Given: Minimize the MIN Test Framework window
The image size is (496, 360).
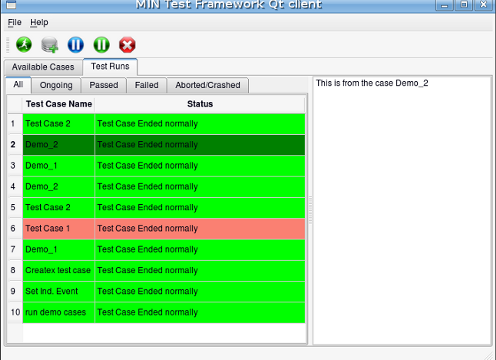Looking at the screenshot, I should 444,5.
